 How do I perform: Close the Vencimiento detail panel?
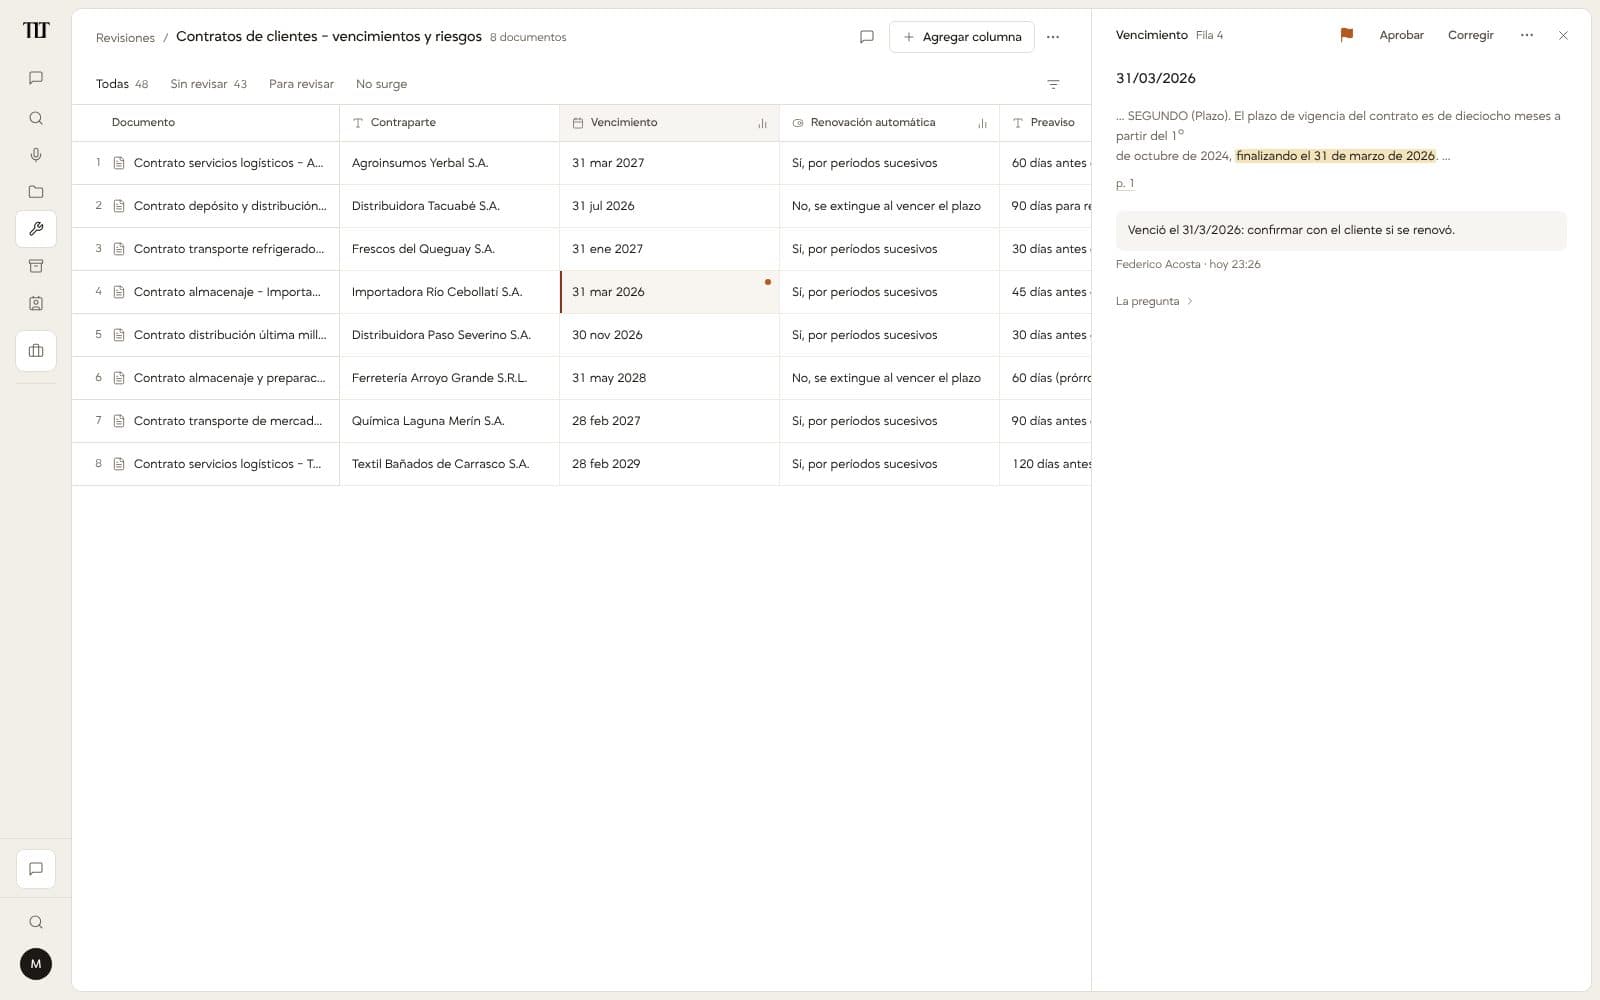point(1563,35)
